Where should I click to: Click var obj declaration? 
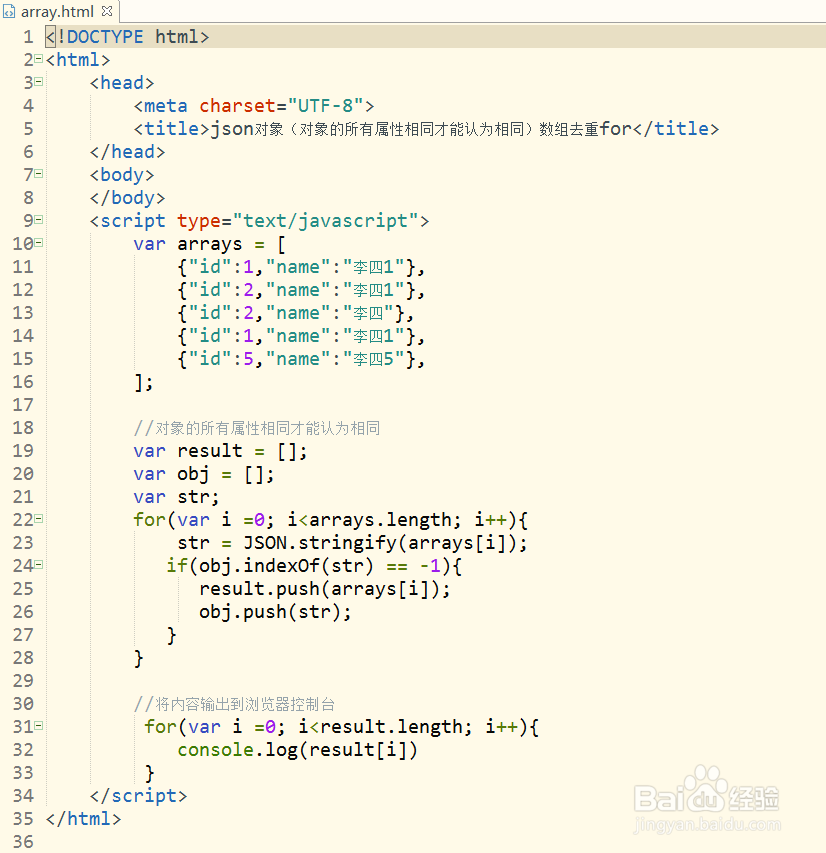(x=204, y=474)
